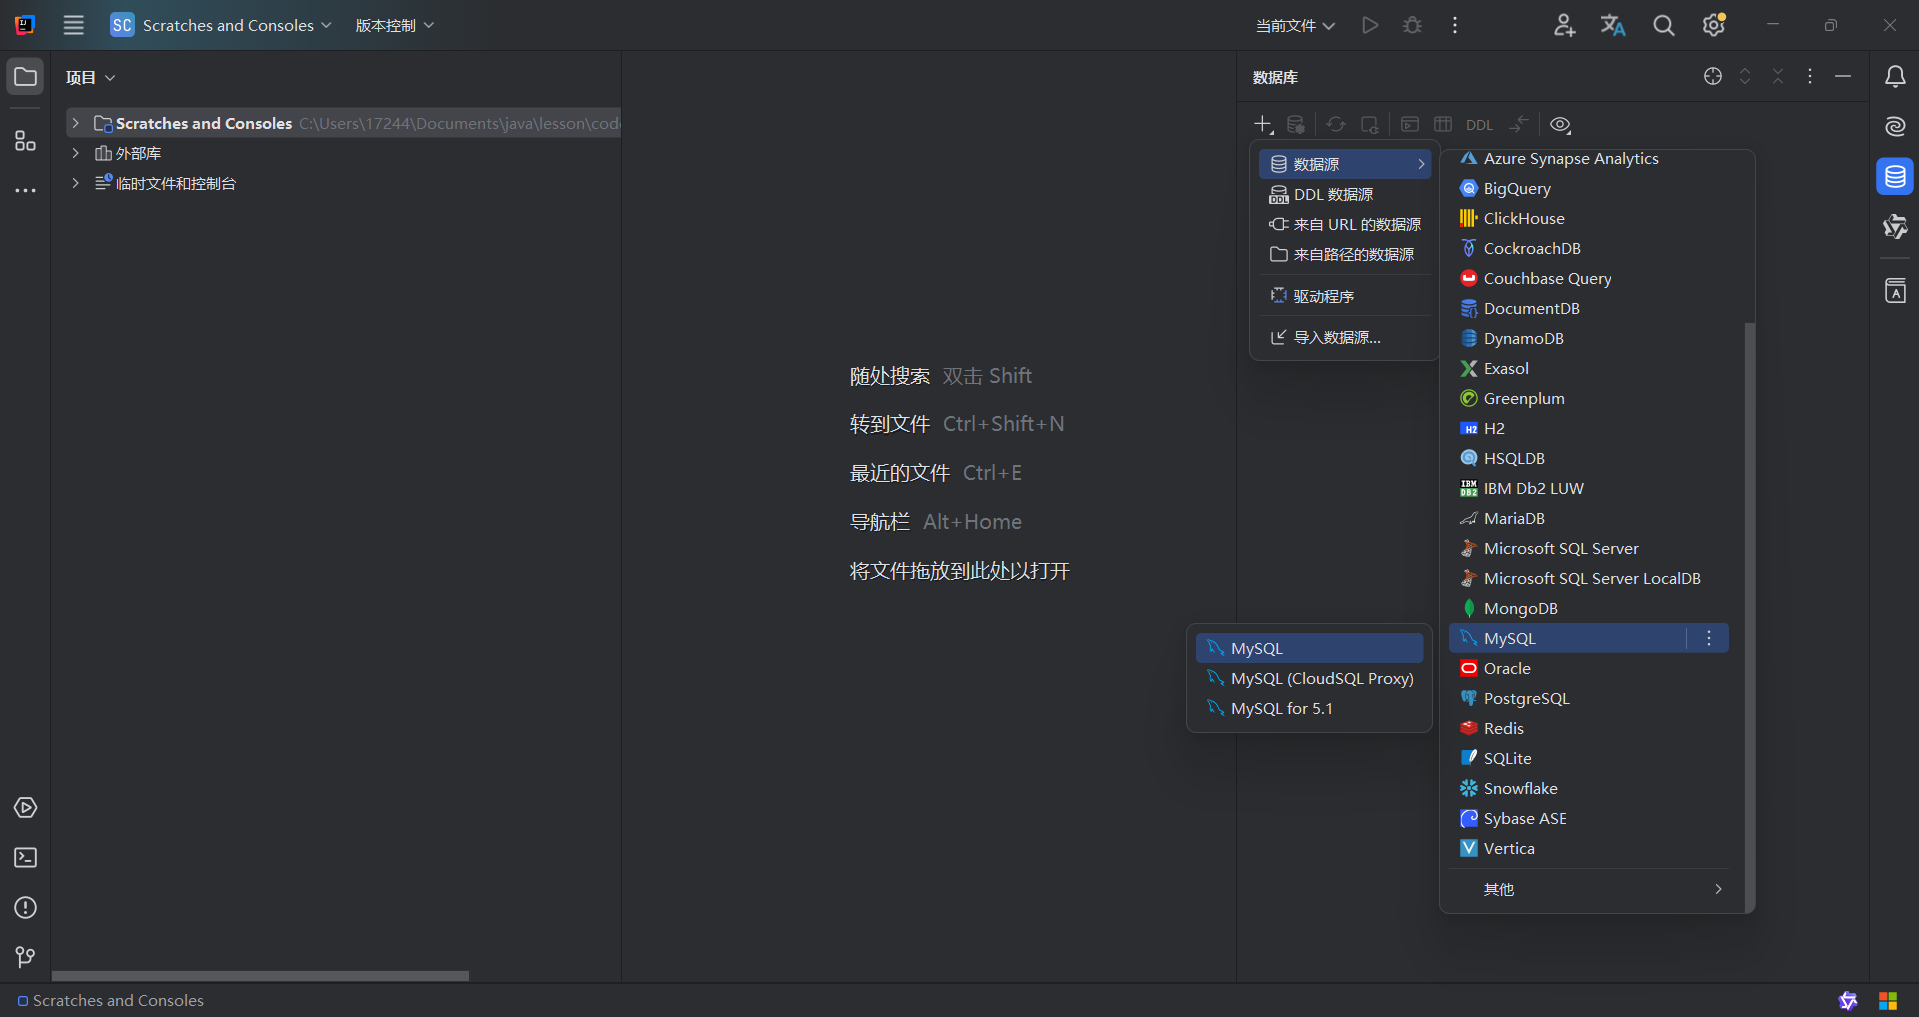Open the main hamburger menu
Image resolution: width=1919 pixels, height=1017 pixels.
[x=74, y=25]
